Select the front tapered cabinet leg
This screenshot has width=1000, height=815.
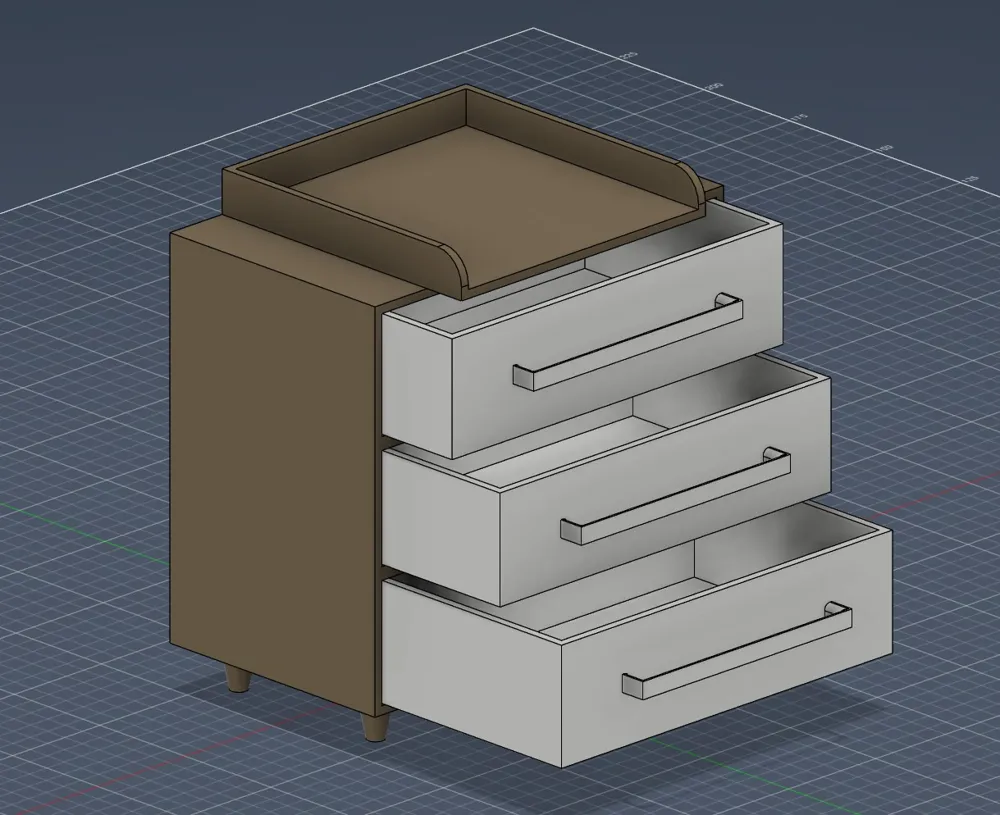pos(374,727)
